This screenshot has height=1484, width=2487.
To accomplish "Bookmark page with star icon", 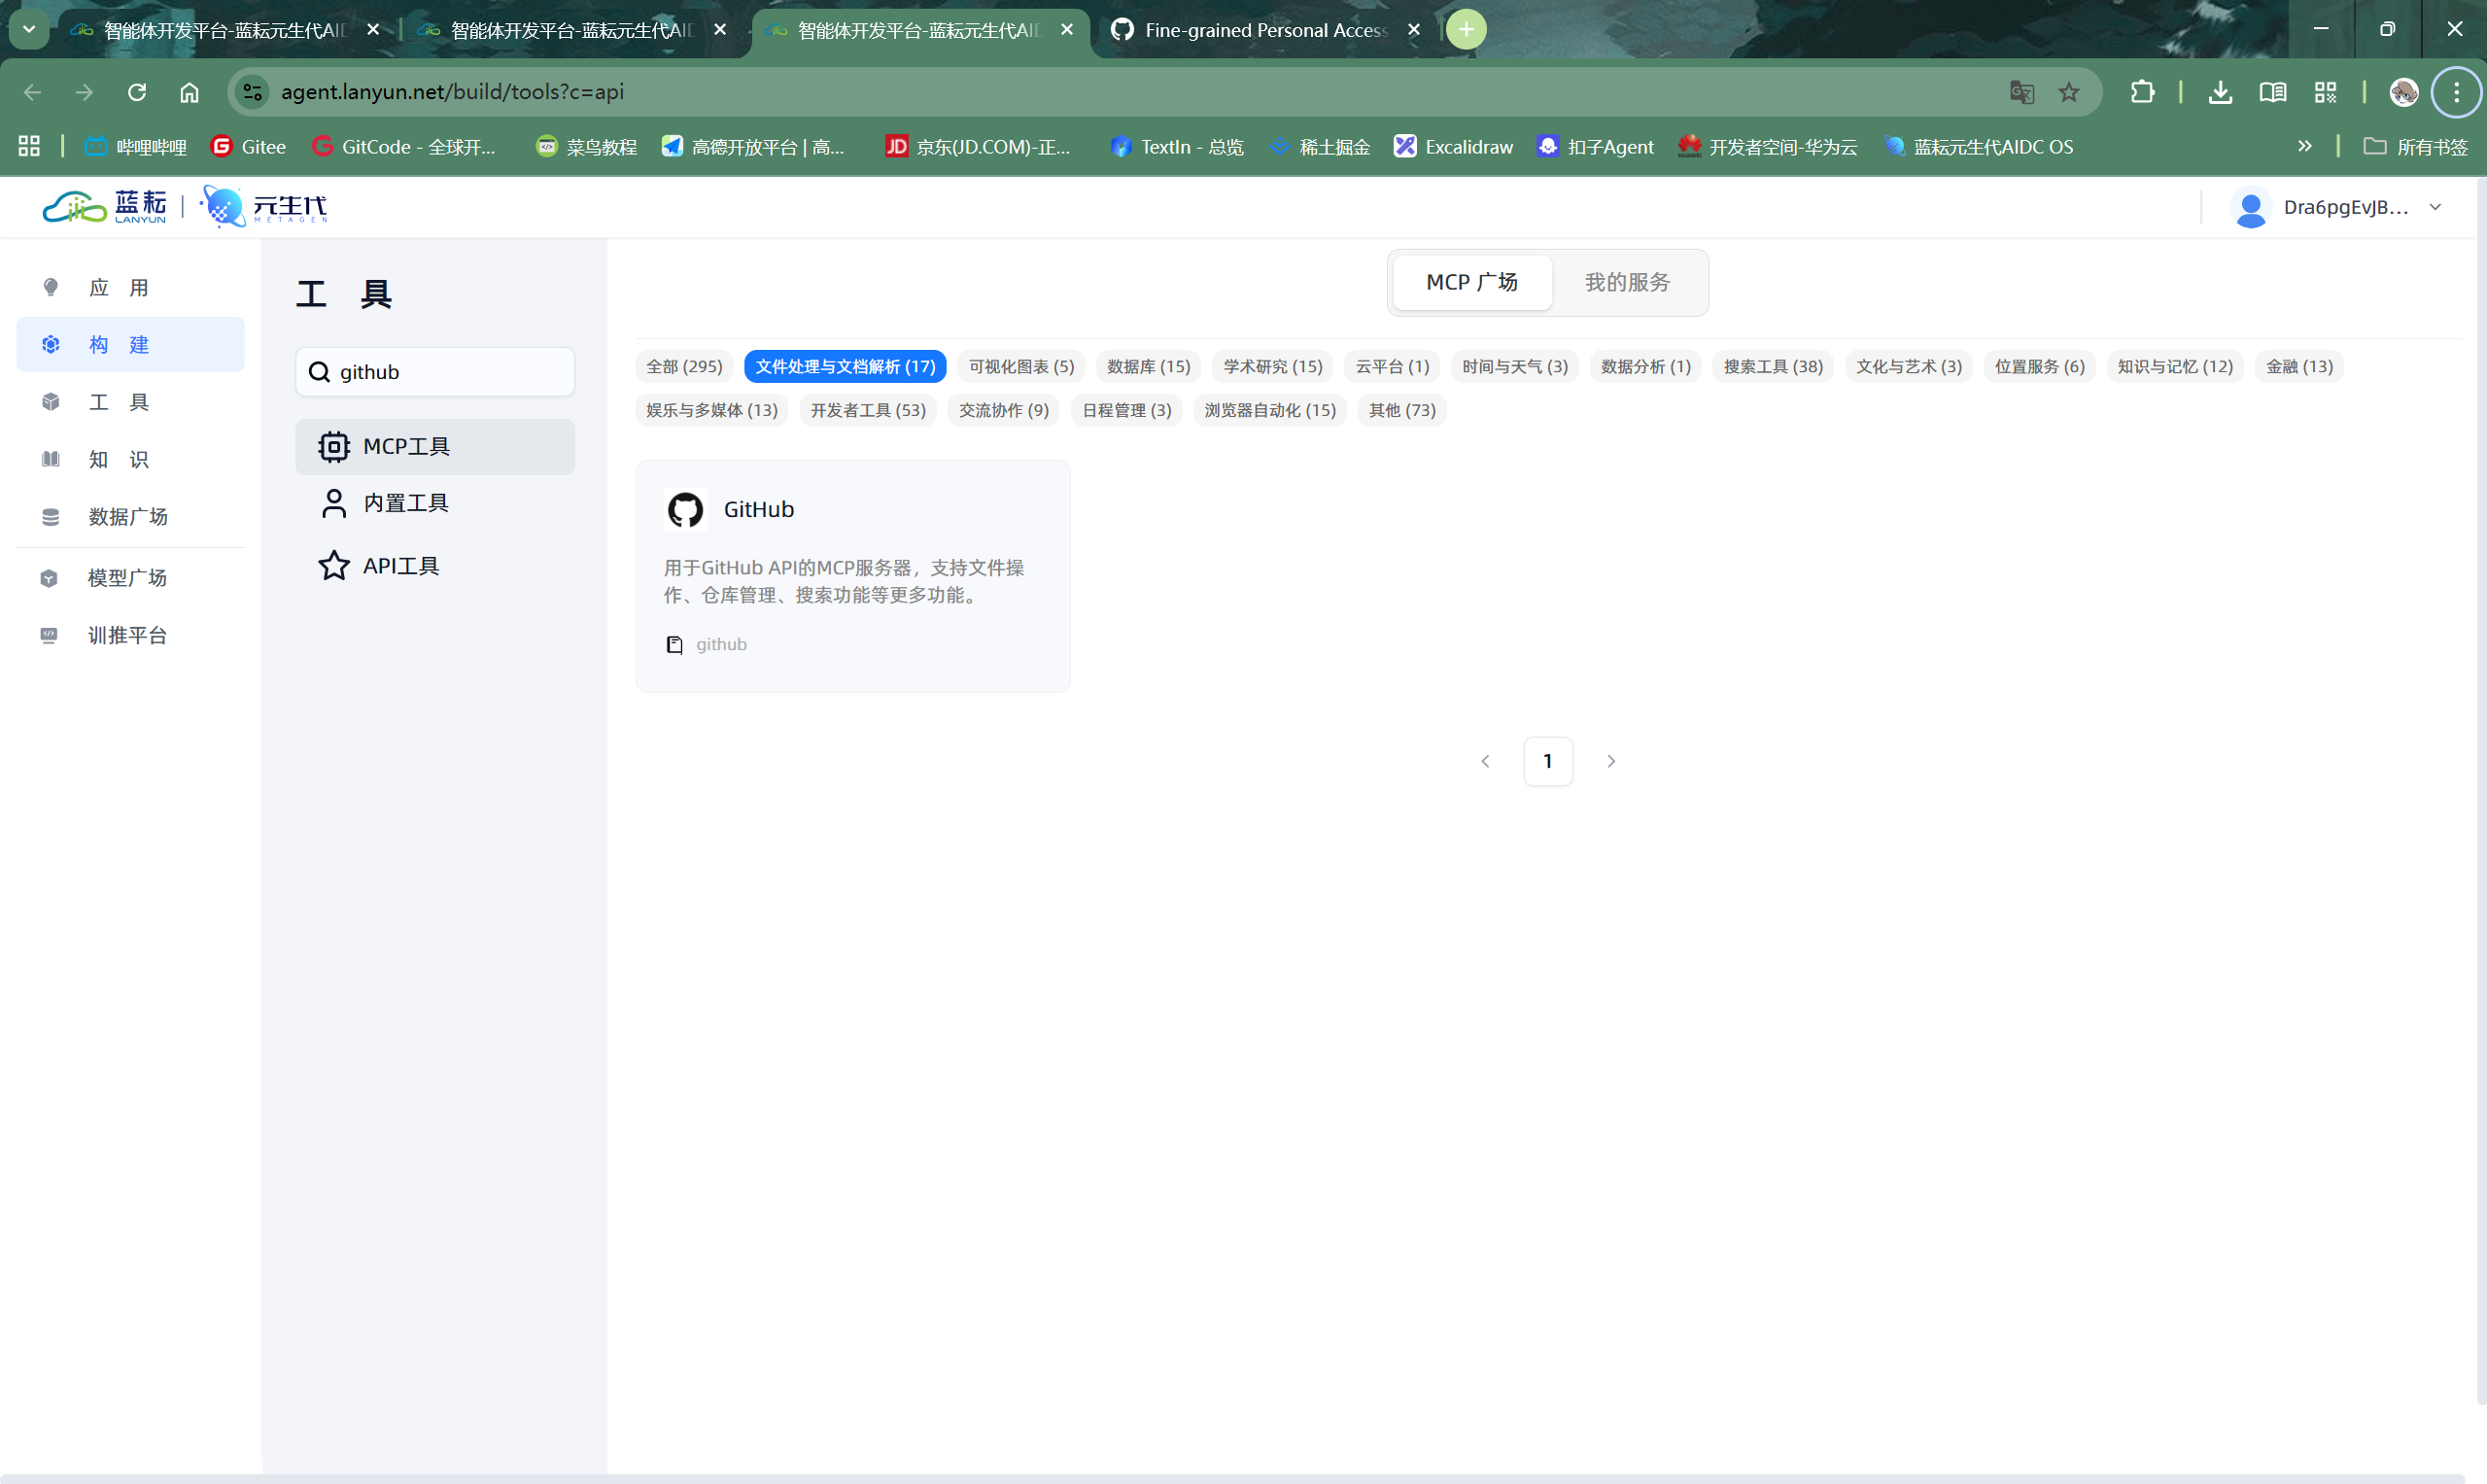I will 2068,92.
